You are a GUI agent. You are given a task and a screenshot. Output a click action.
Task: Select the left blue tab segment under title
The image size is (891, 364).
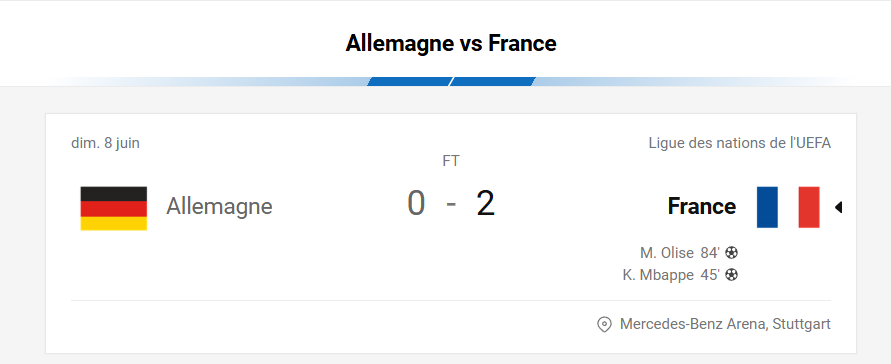pyautogui.click(x=409, y=82)
